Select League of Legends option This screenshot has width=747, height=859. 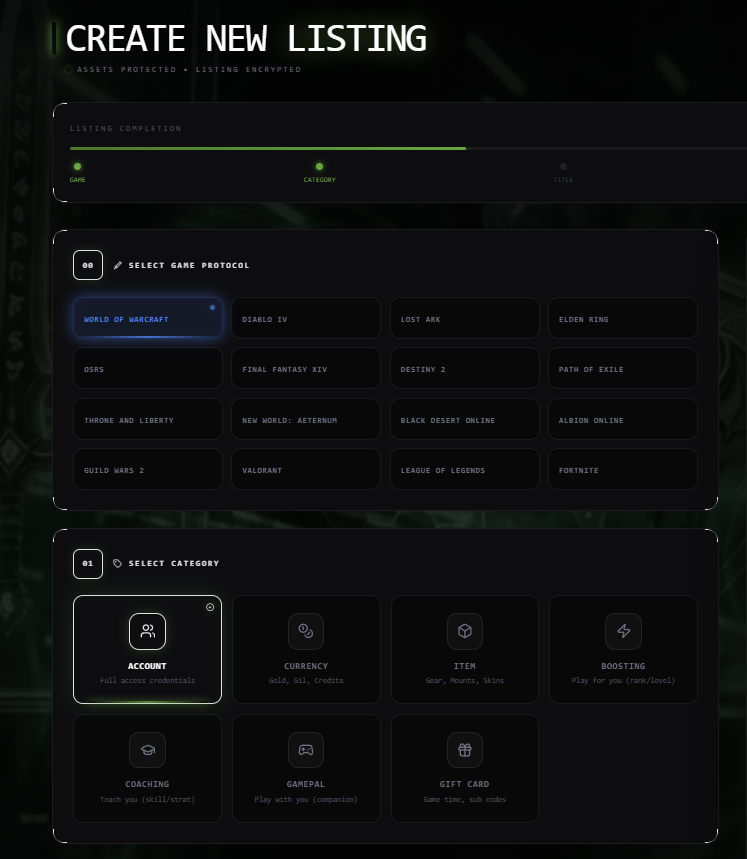coord(464,469)
